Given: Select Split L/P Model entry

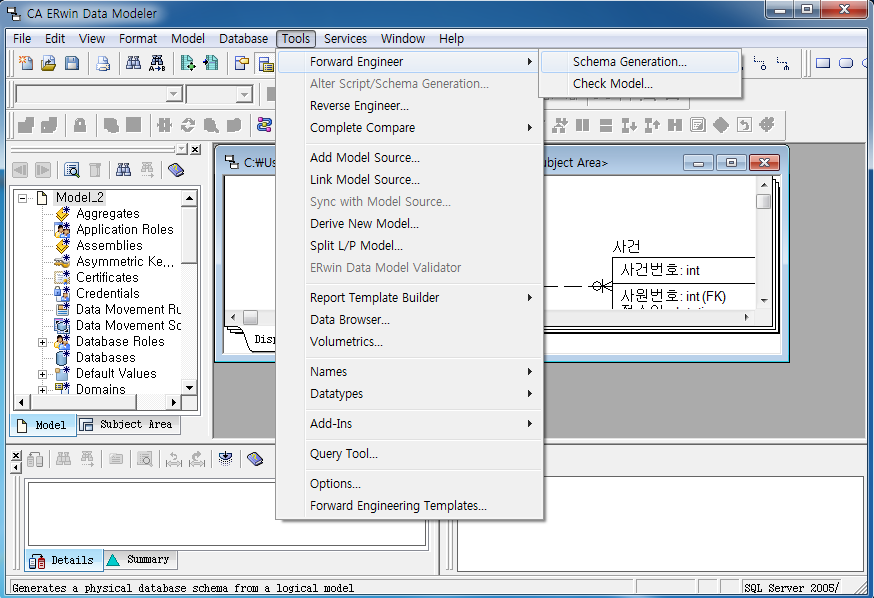Looking at the screenshot, I should (x=410, y=246).
